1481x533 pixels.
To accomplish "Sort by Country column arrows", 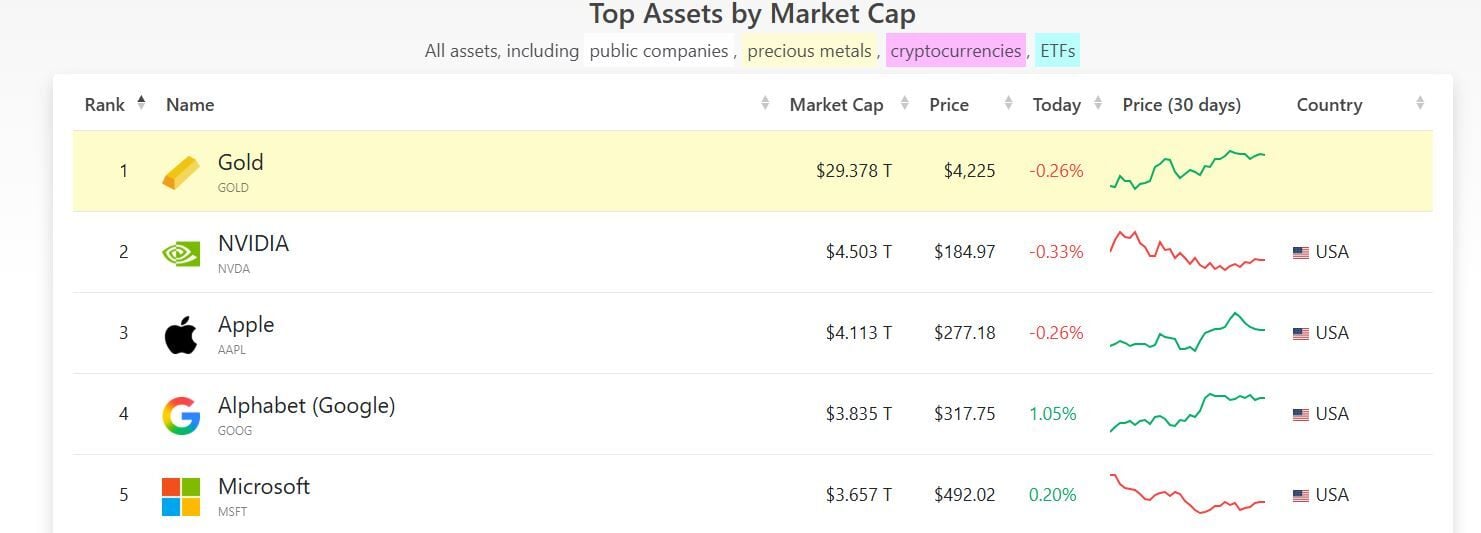I will [x=1420, y=103].
